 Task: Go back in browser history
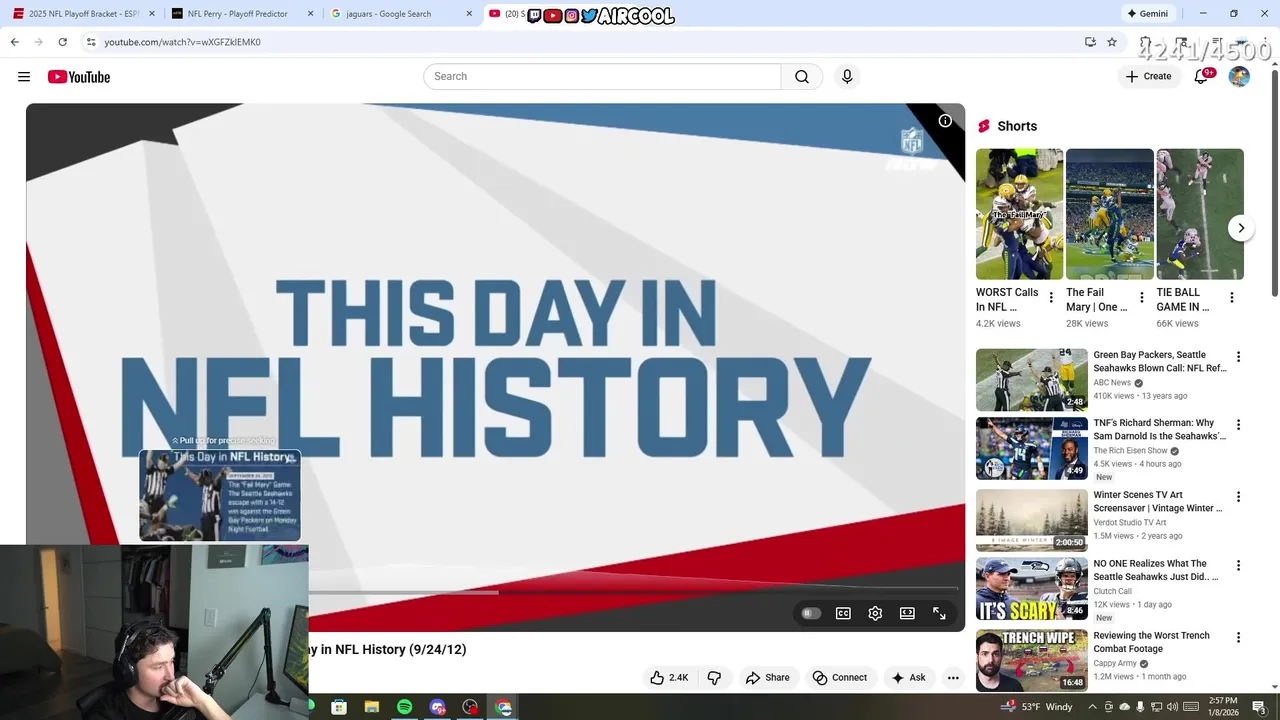(x=14, y=42)
